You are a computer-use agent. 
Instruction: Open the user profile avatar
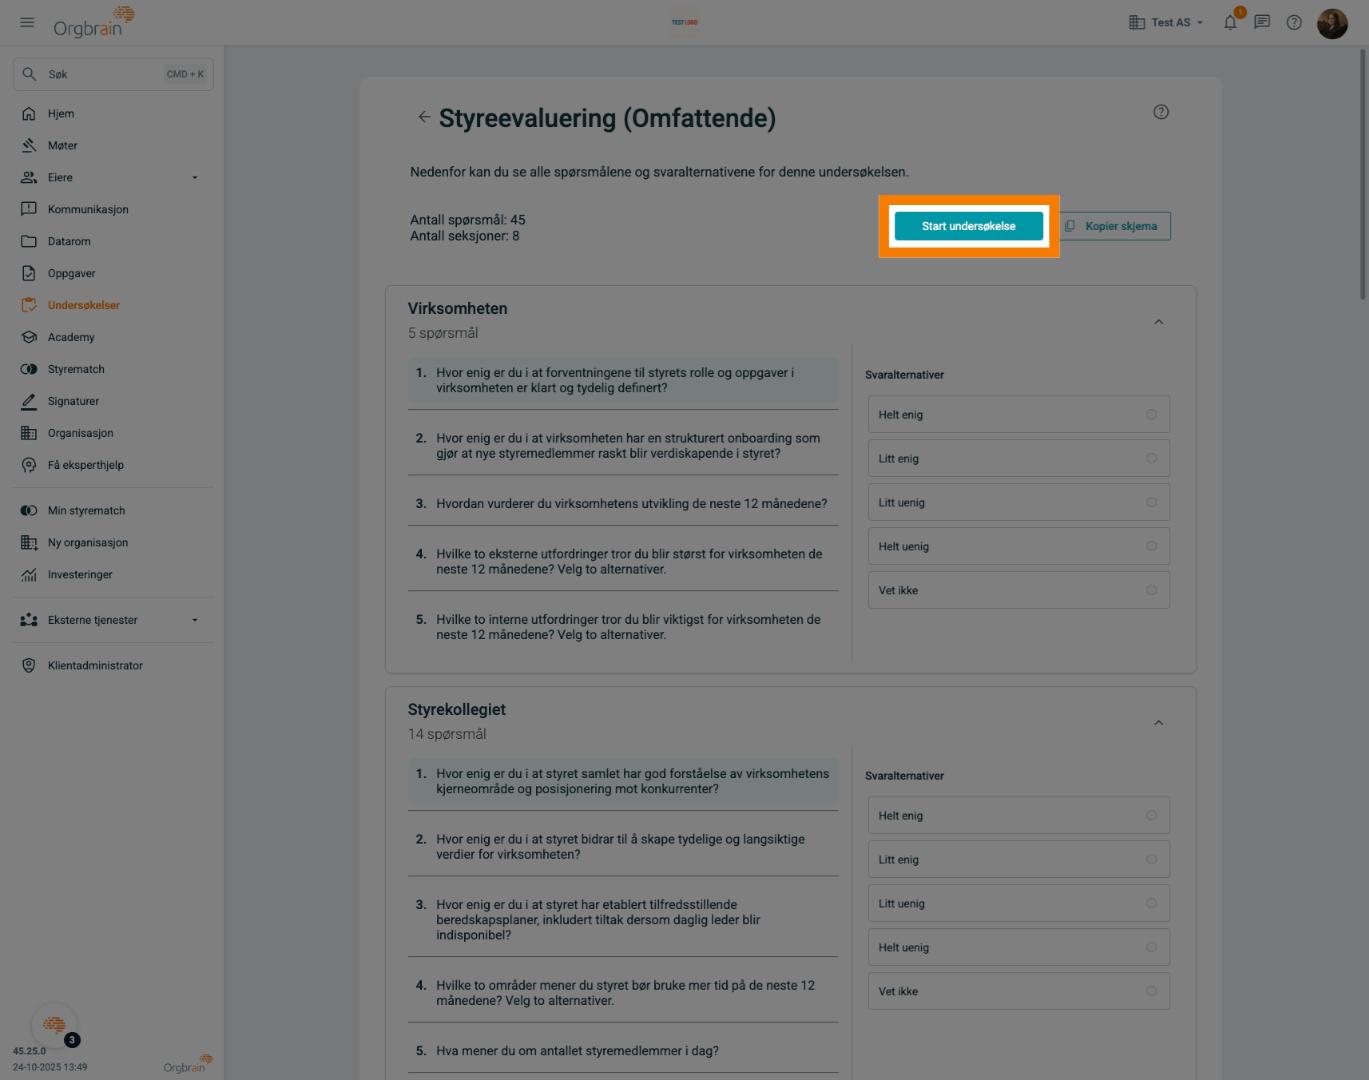(1332, 23)
